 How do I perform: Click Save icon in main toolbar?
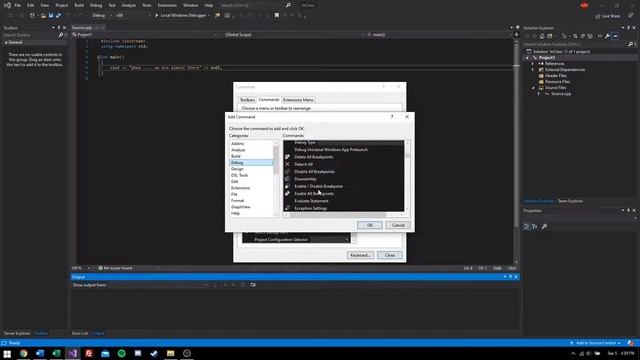(51, 16)
